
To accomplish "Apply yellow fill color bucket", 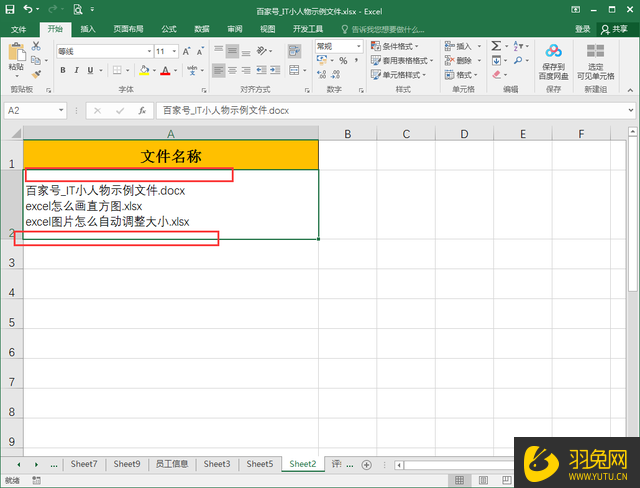I will pos(144,70).
